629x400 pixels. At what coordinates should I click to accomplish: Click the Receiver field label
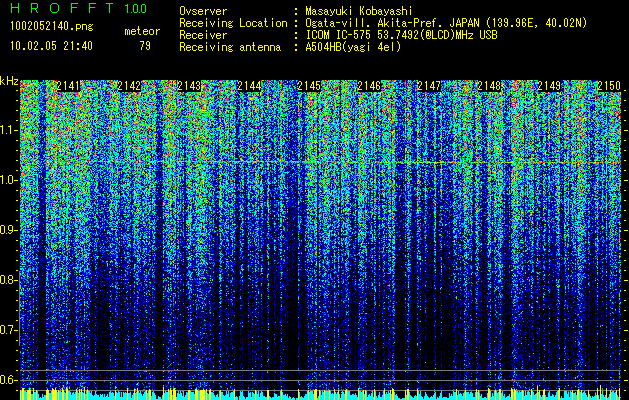click(203, 35)
